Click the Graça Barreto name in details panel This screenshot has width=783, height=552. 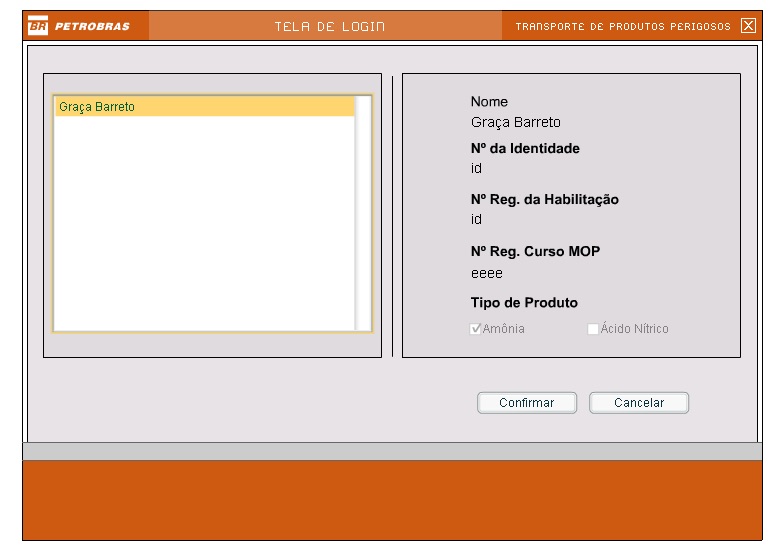pyautogui.click(x=515, y=123)
